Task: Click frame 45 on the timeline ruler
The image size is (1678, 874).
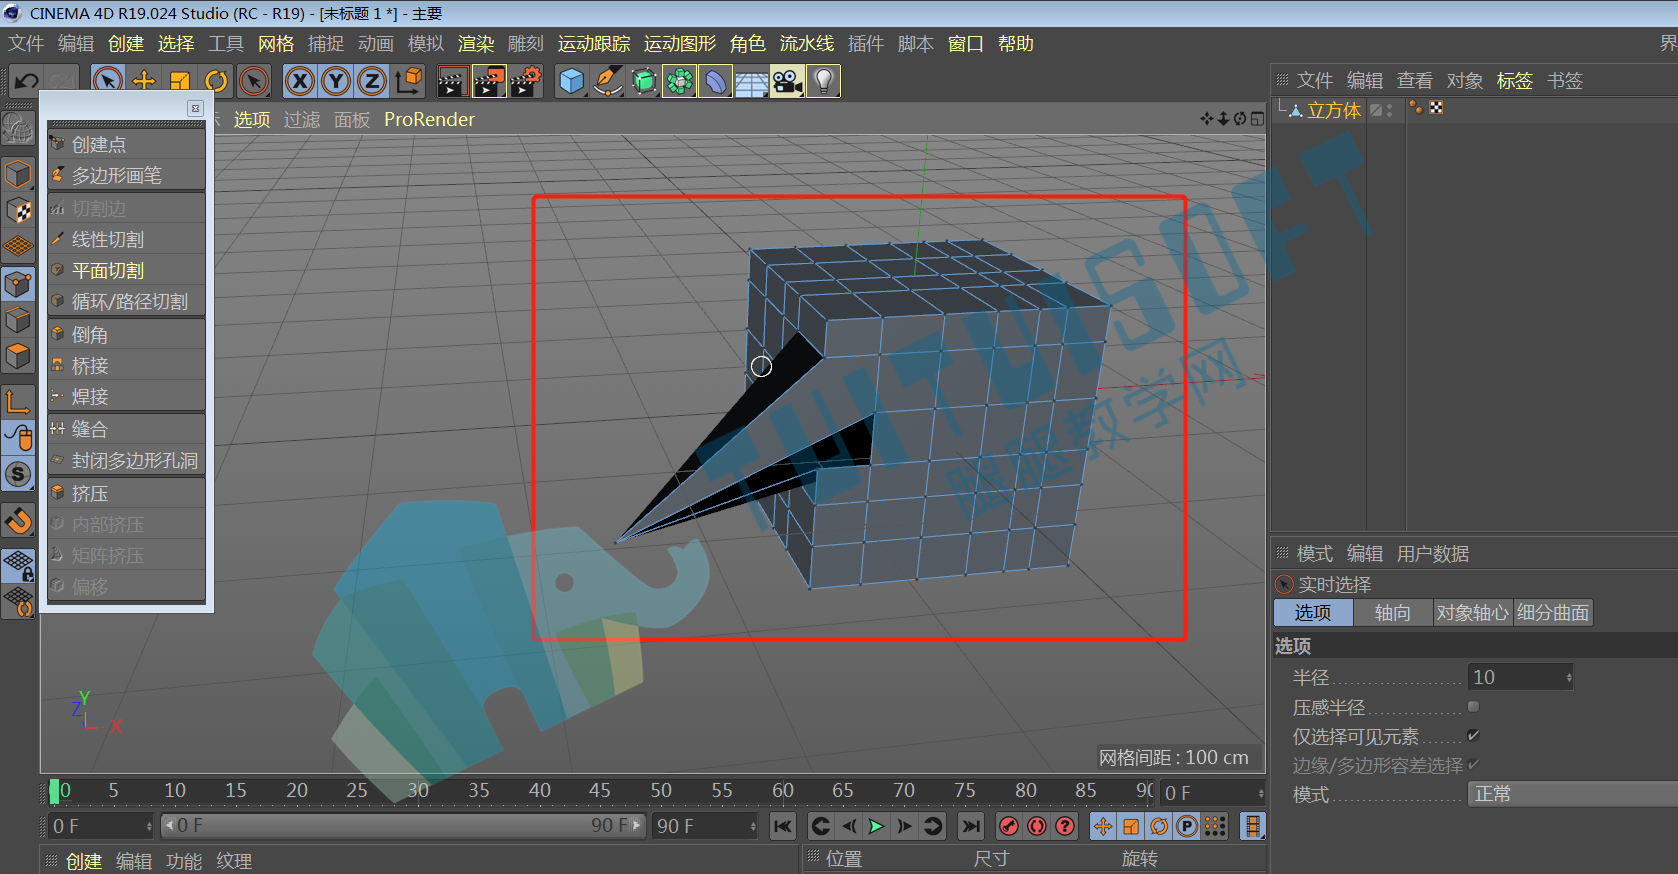Action: click(x=600, y=791)
